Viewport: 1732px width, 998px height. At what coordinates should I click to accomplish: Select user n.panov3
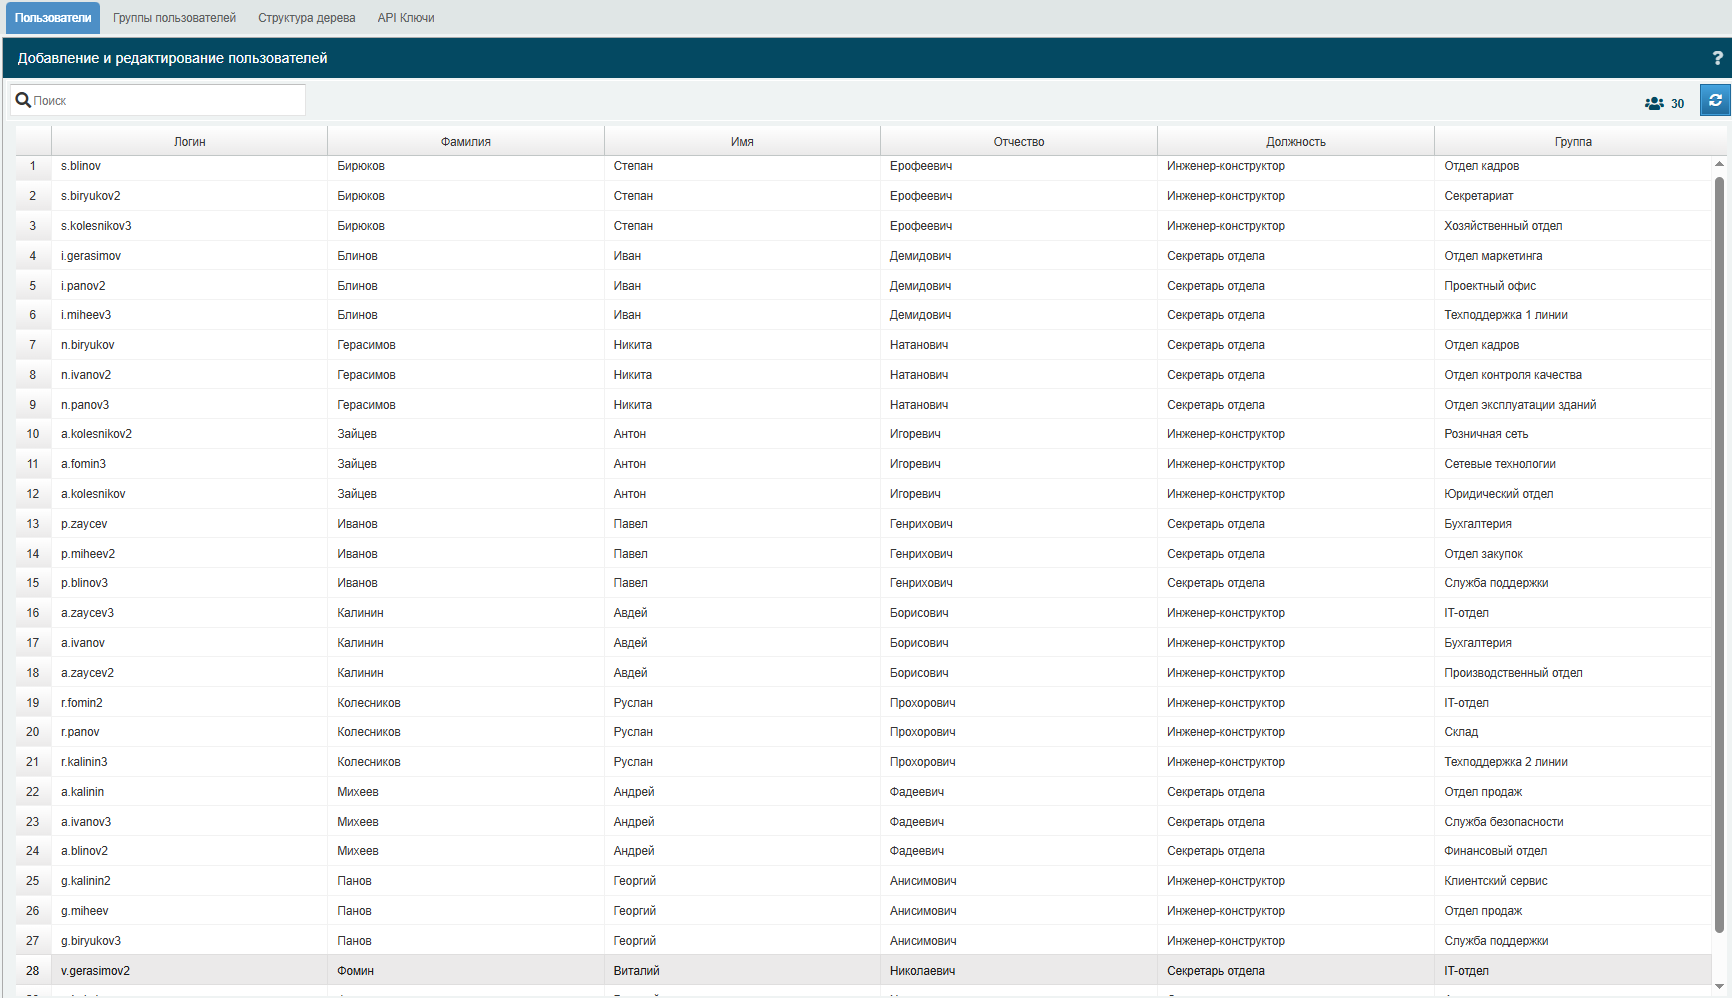pyautogui.click(x=85, y=405)
